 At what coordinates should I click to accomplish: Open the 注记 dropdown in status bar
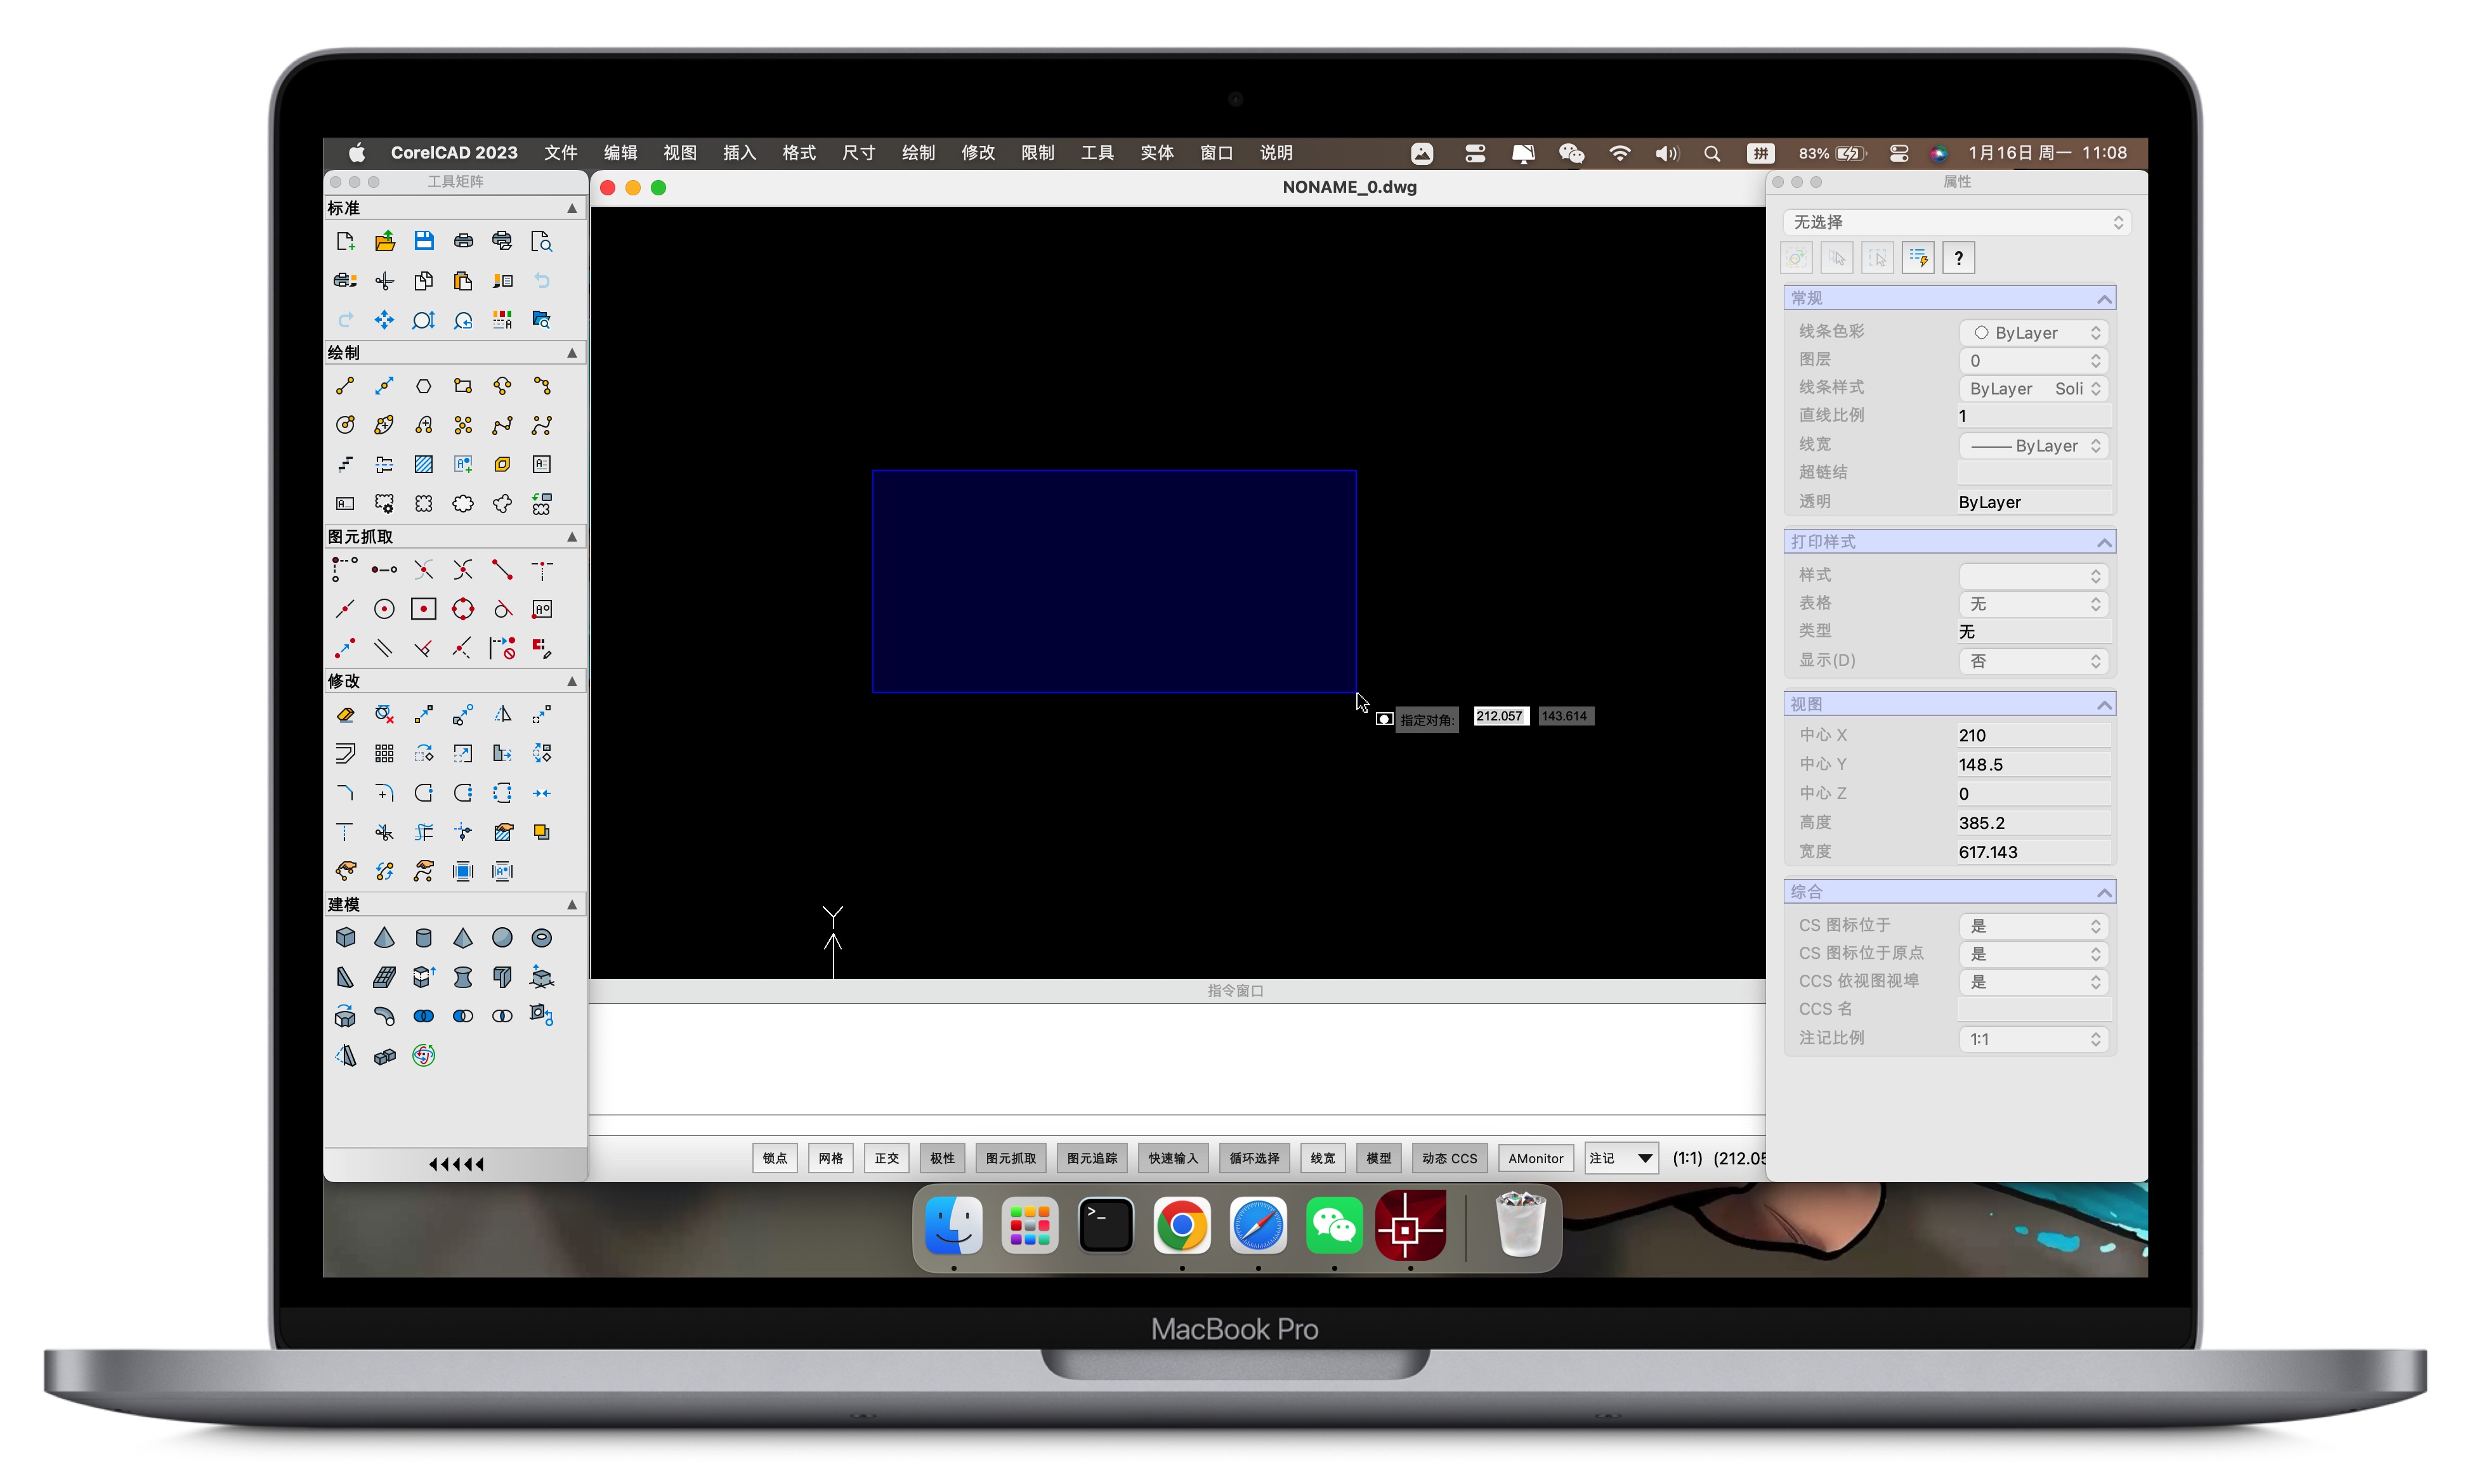[1621, 1158]
